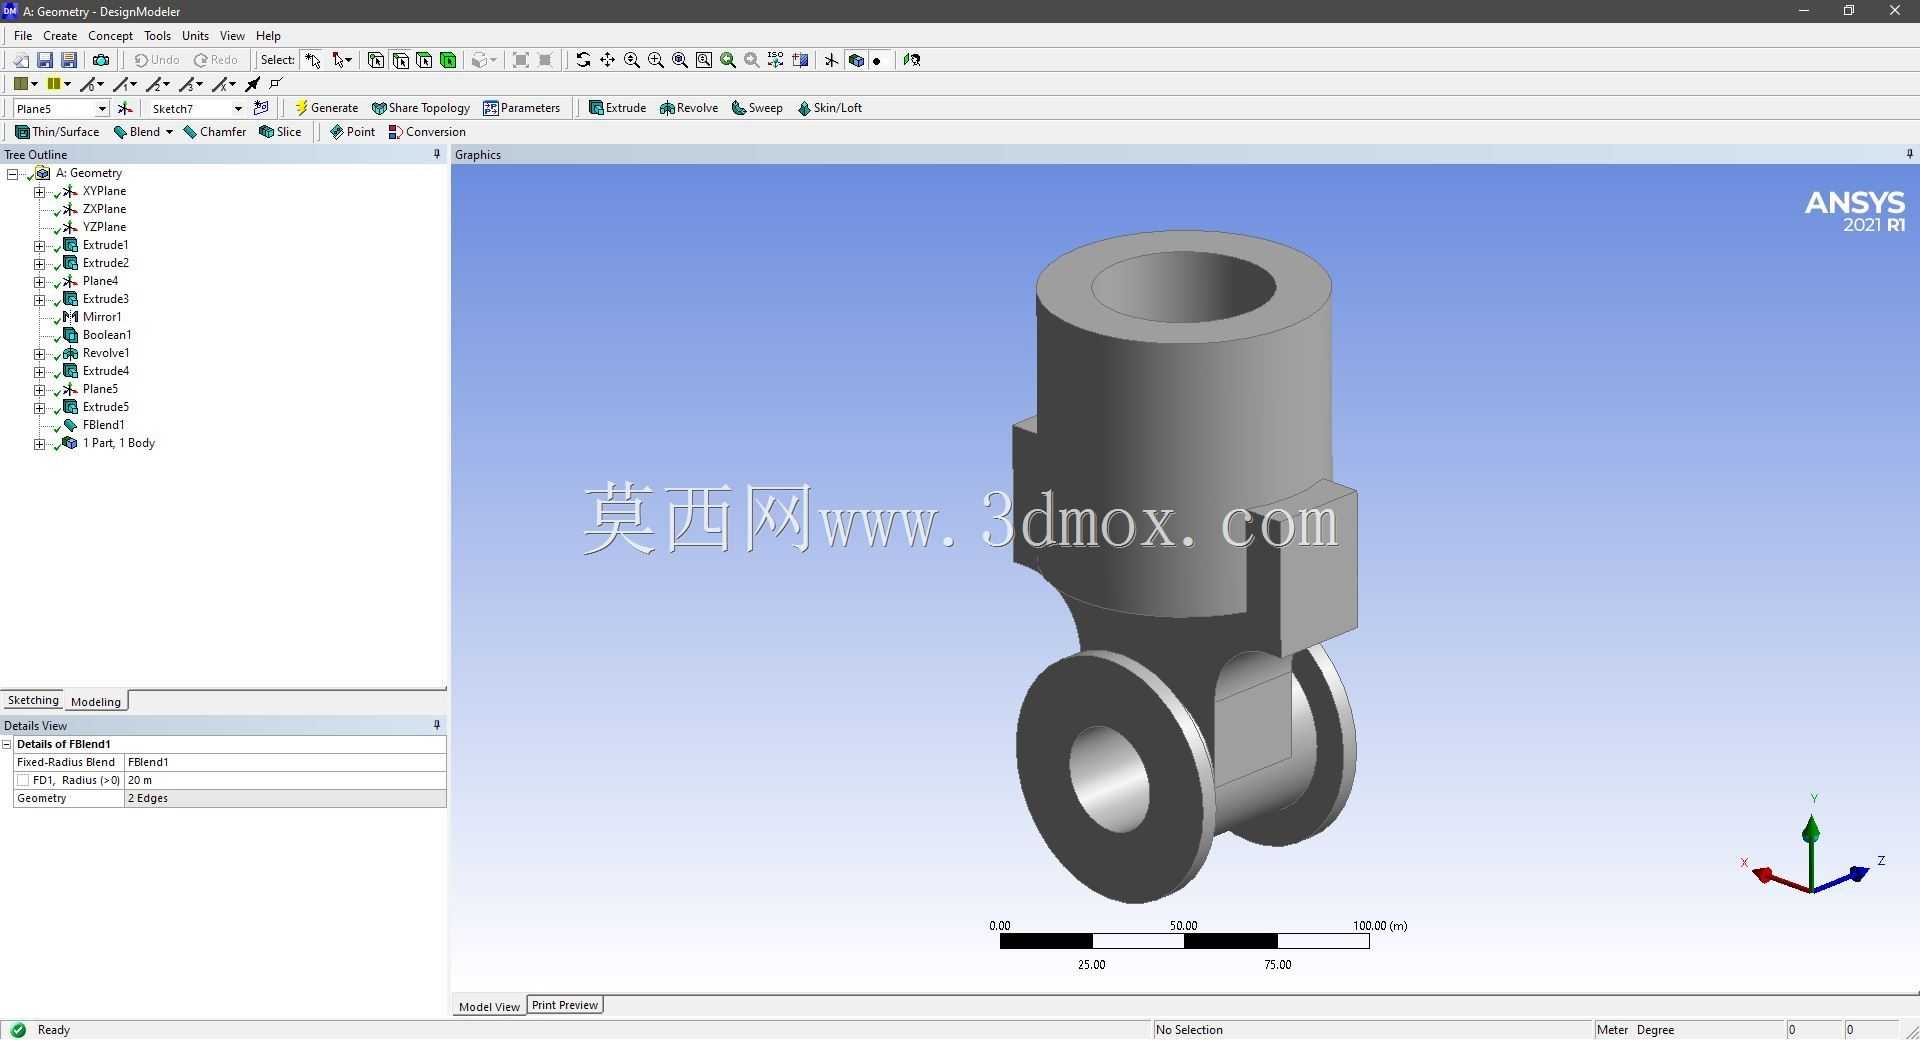Click the Geometry 2 Edges field
The image size is (1920, 1040).
click(x=285, y=798)
